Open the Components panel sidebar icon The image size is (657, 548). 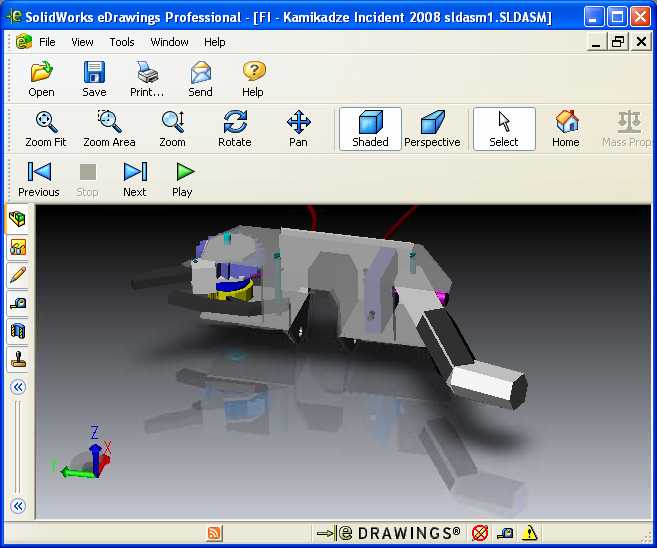(x=18, y=219)
